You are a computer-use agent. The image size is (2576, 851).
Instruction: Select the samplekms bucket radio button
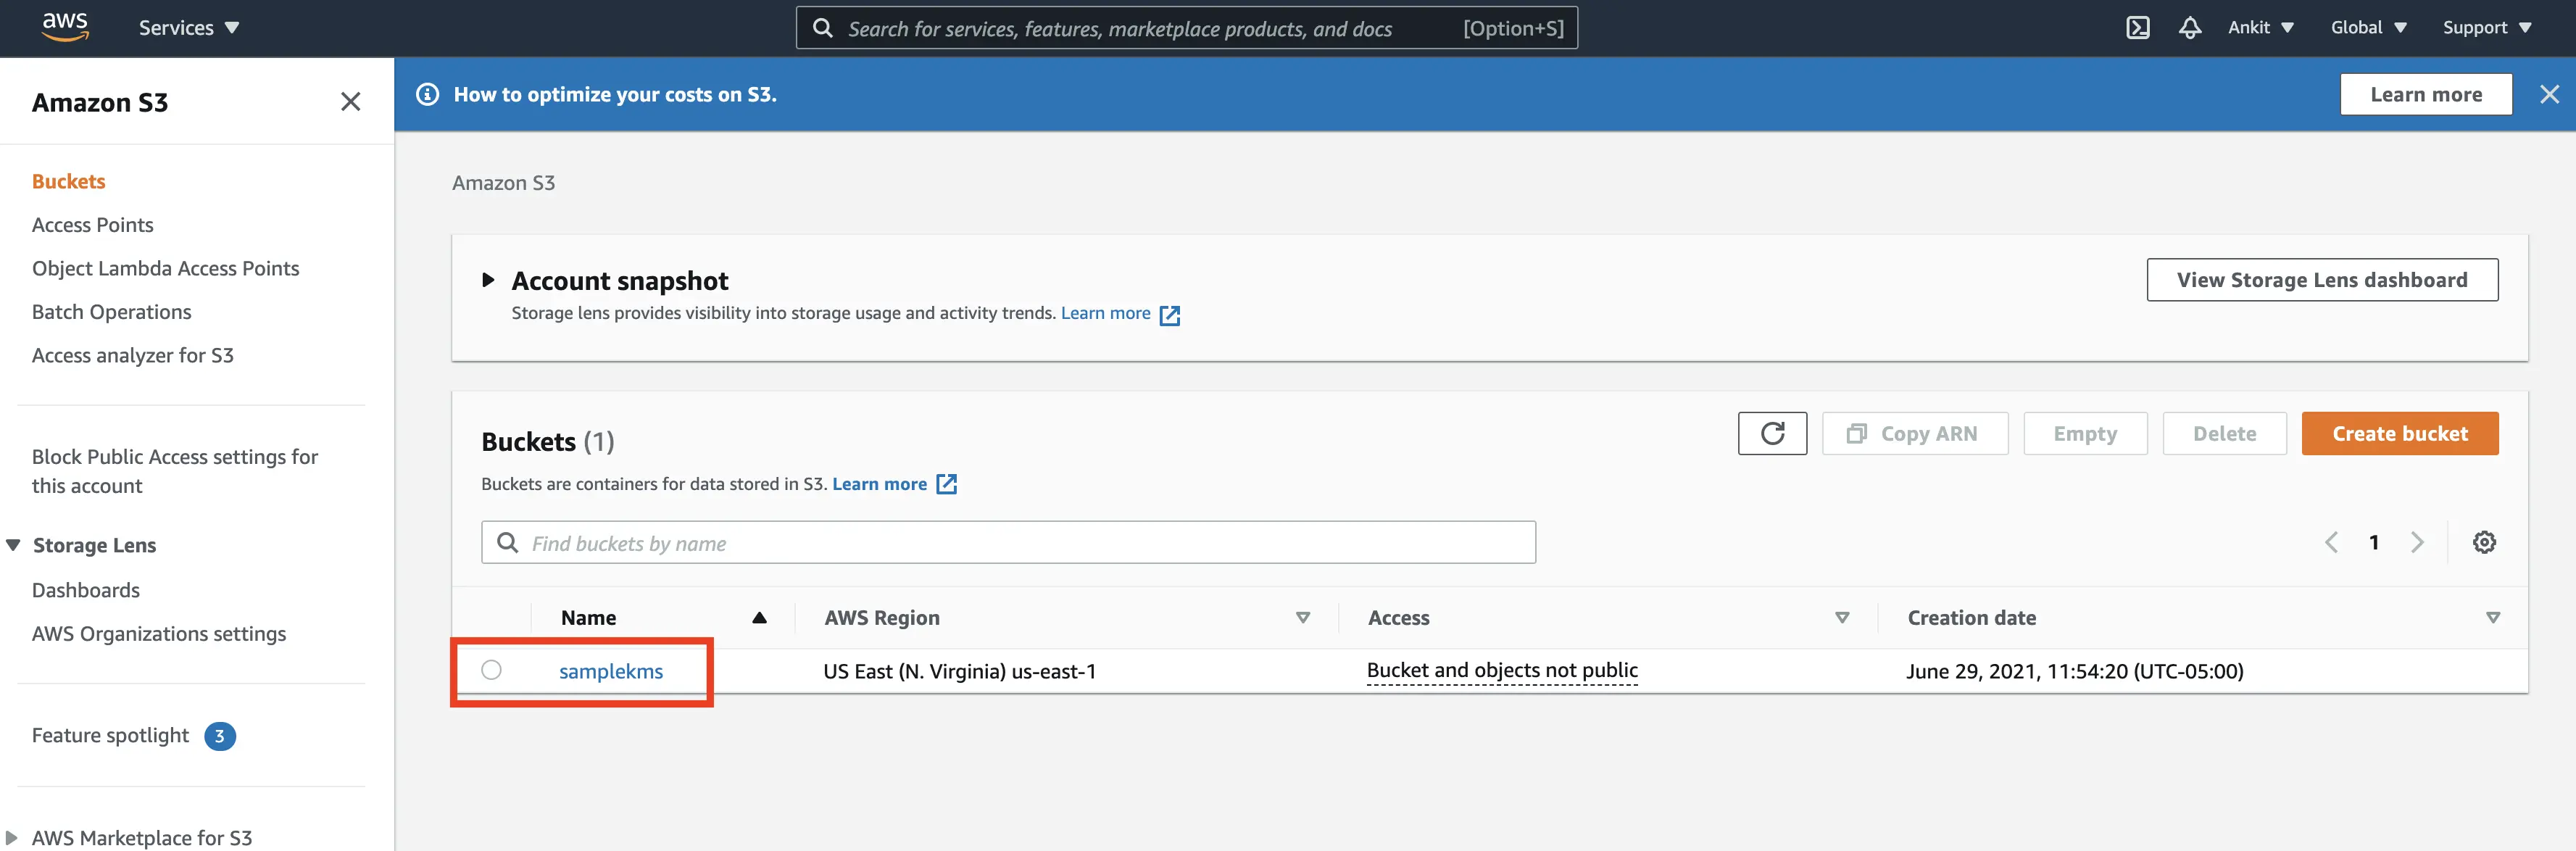pyautogui.click(x=491, y=670)
